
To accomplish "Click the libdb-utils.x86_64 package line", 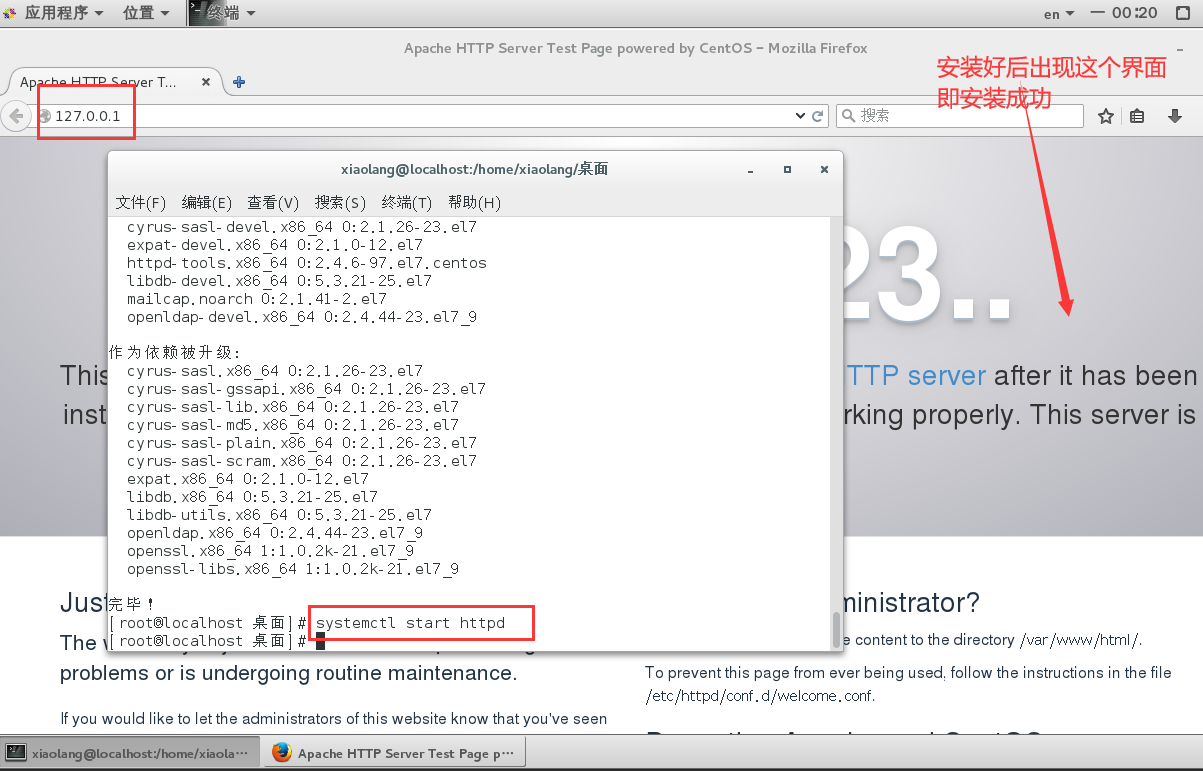I will (279, 515).
